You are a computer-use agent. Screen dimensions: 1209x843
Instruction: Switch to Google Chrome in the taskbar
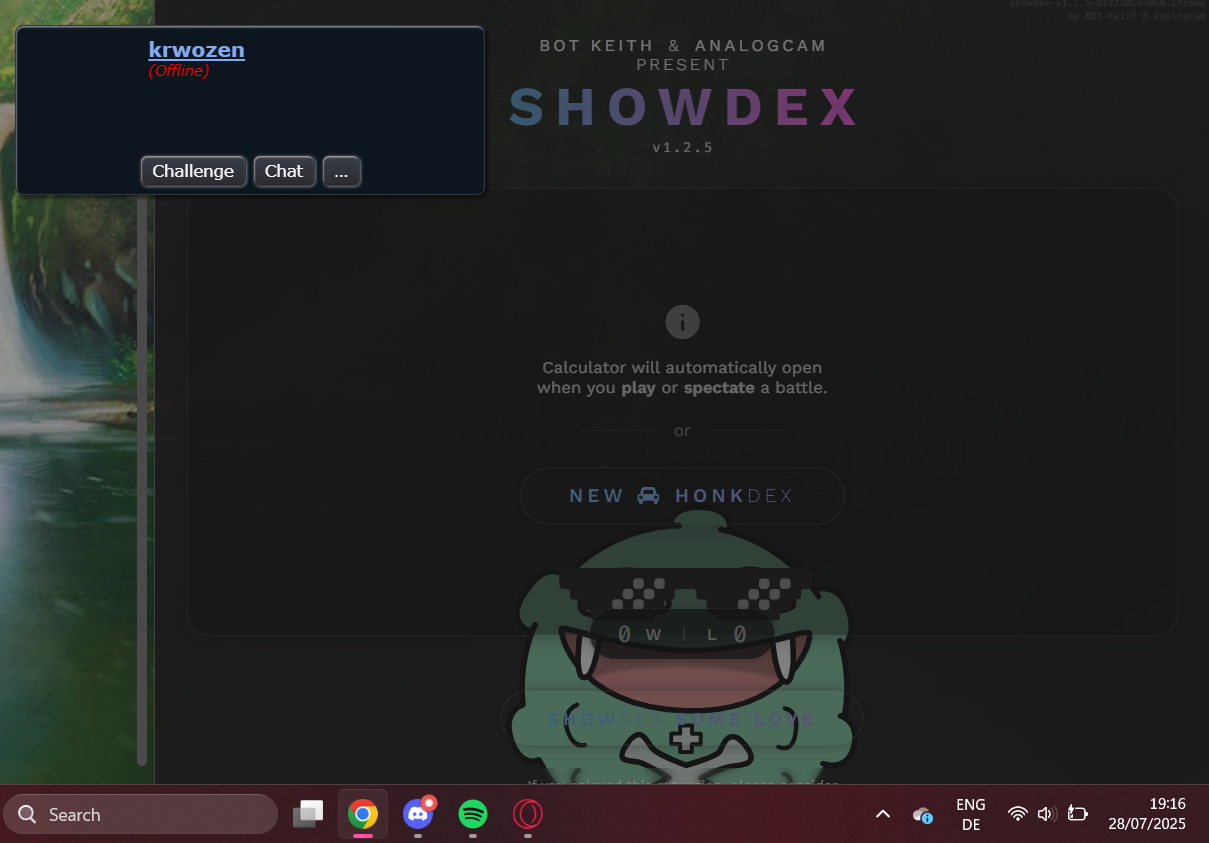click(x=363, y=814)
